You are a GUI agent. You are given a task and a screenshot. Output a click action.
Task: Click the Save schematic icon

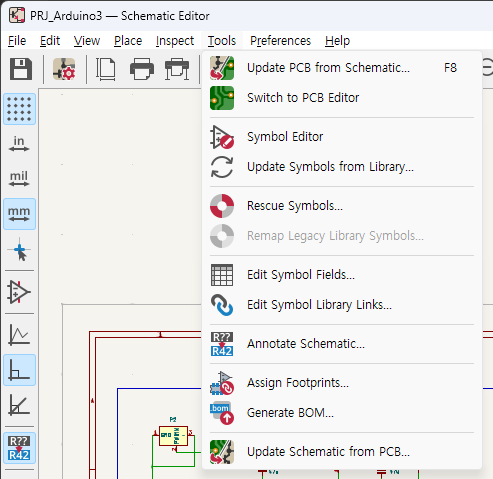click(21, 69)
